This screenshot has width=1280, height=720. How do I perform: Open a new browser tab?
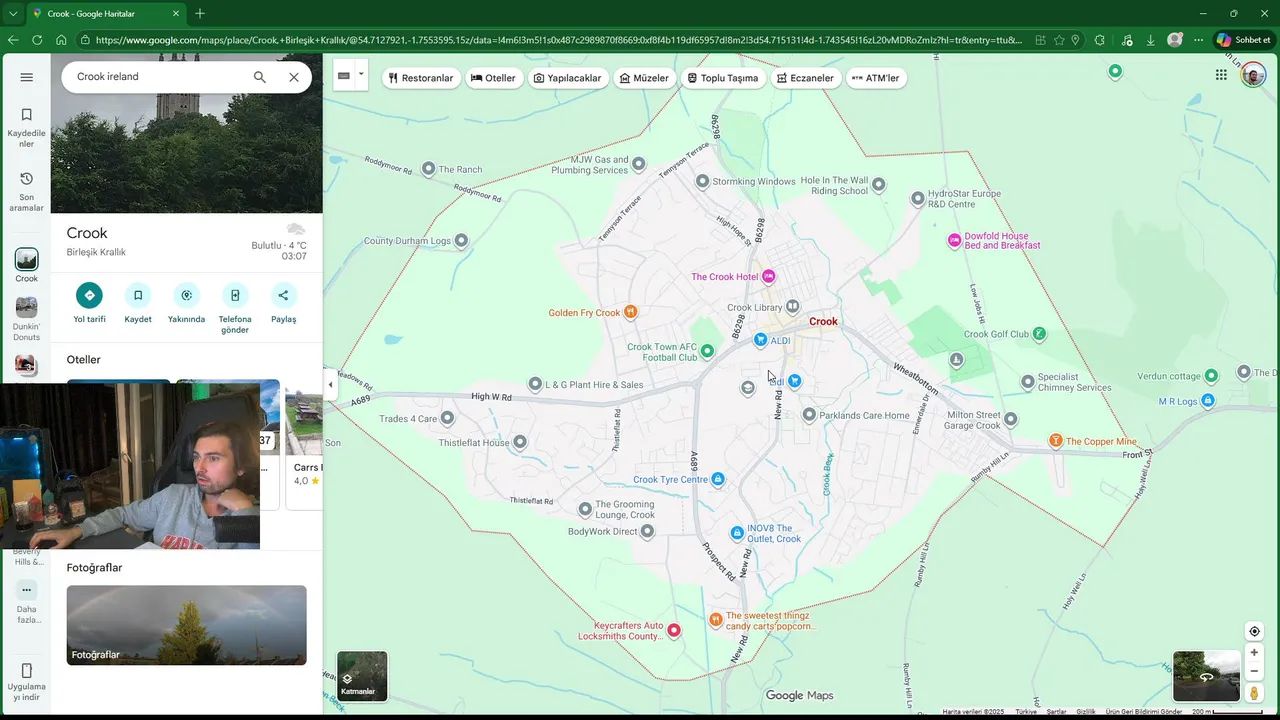pyautogui.click(x=200, y=13)
